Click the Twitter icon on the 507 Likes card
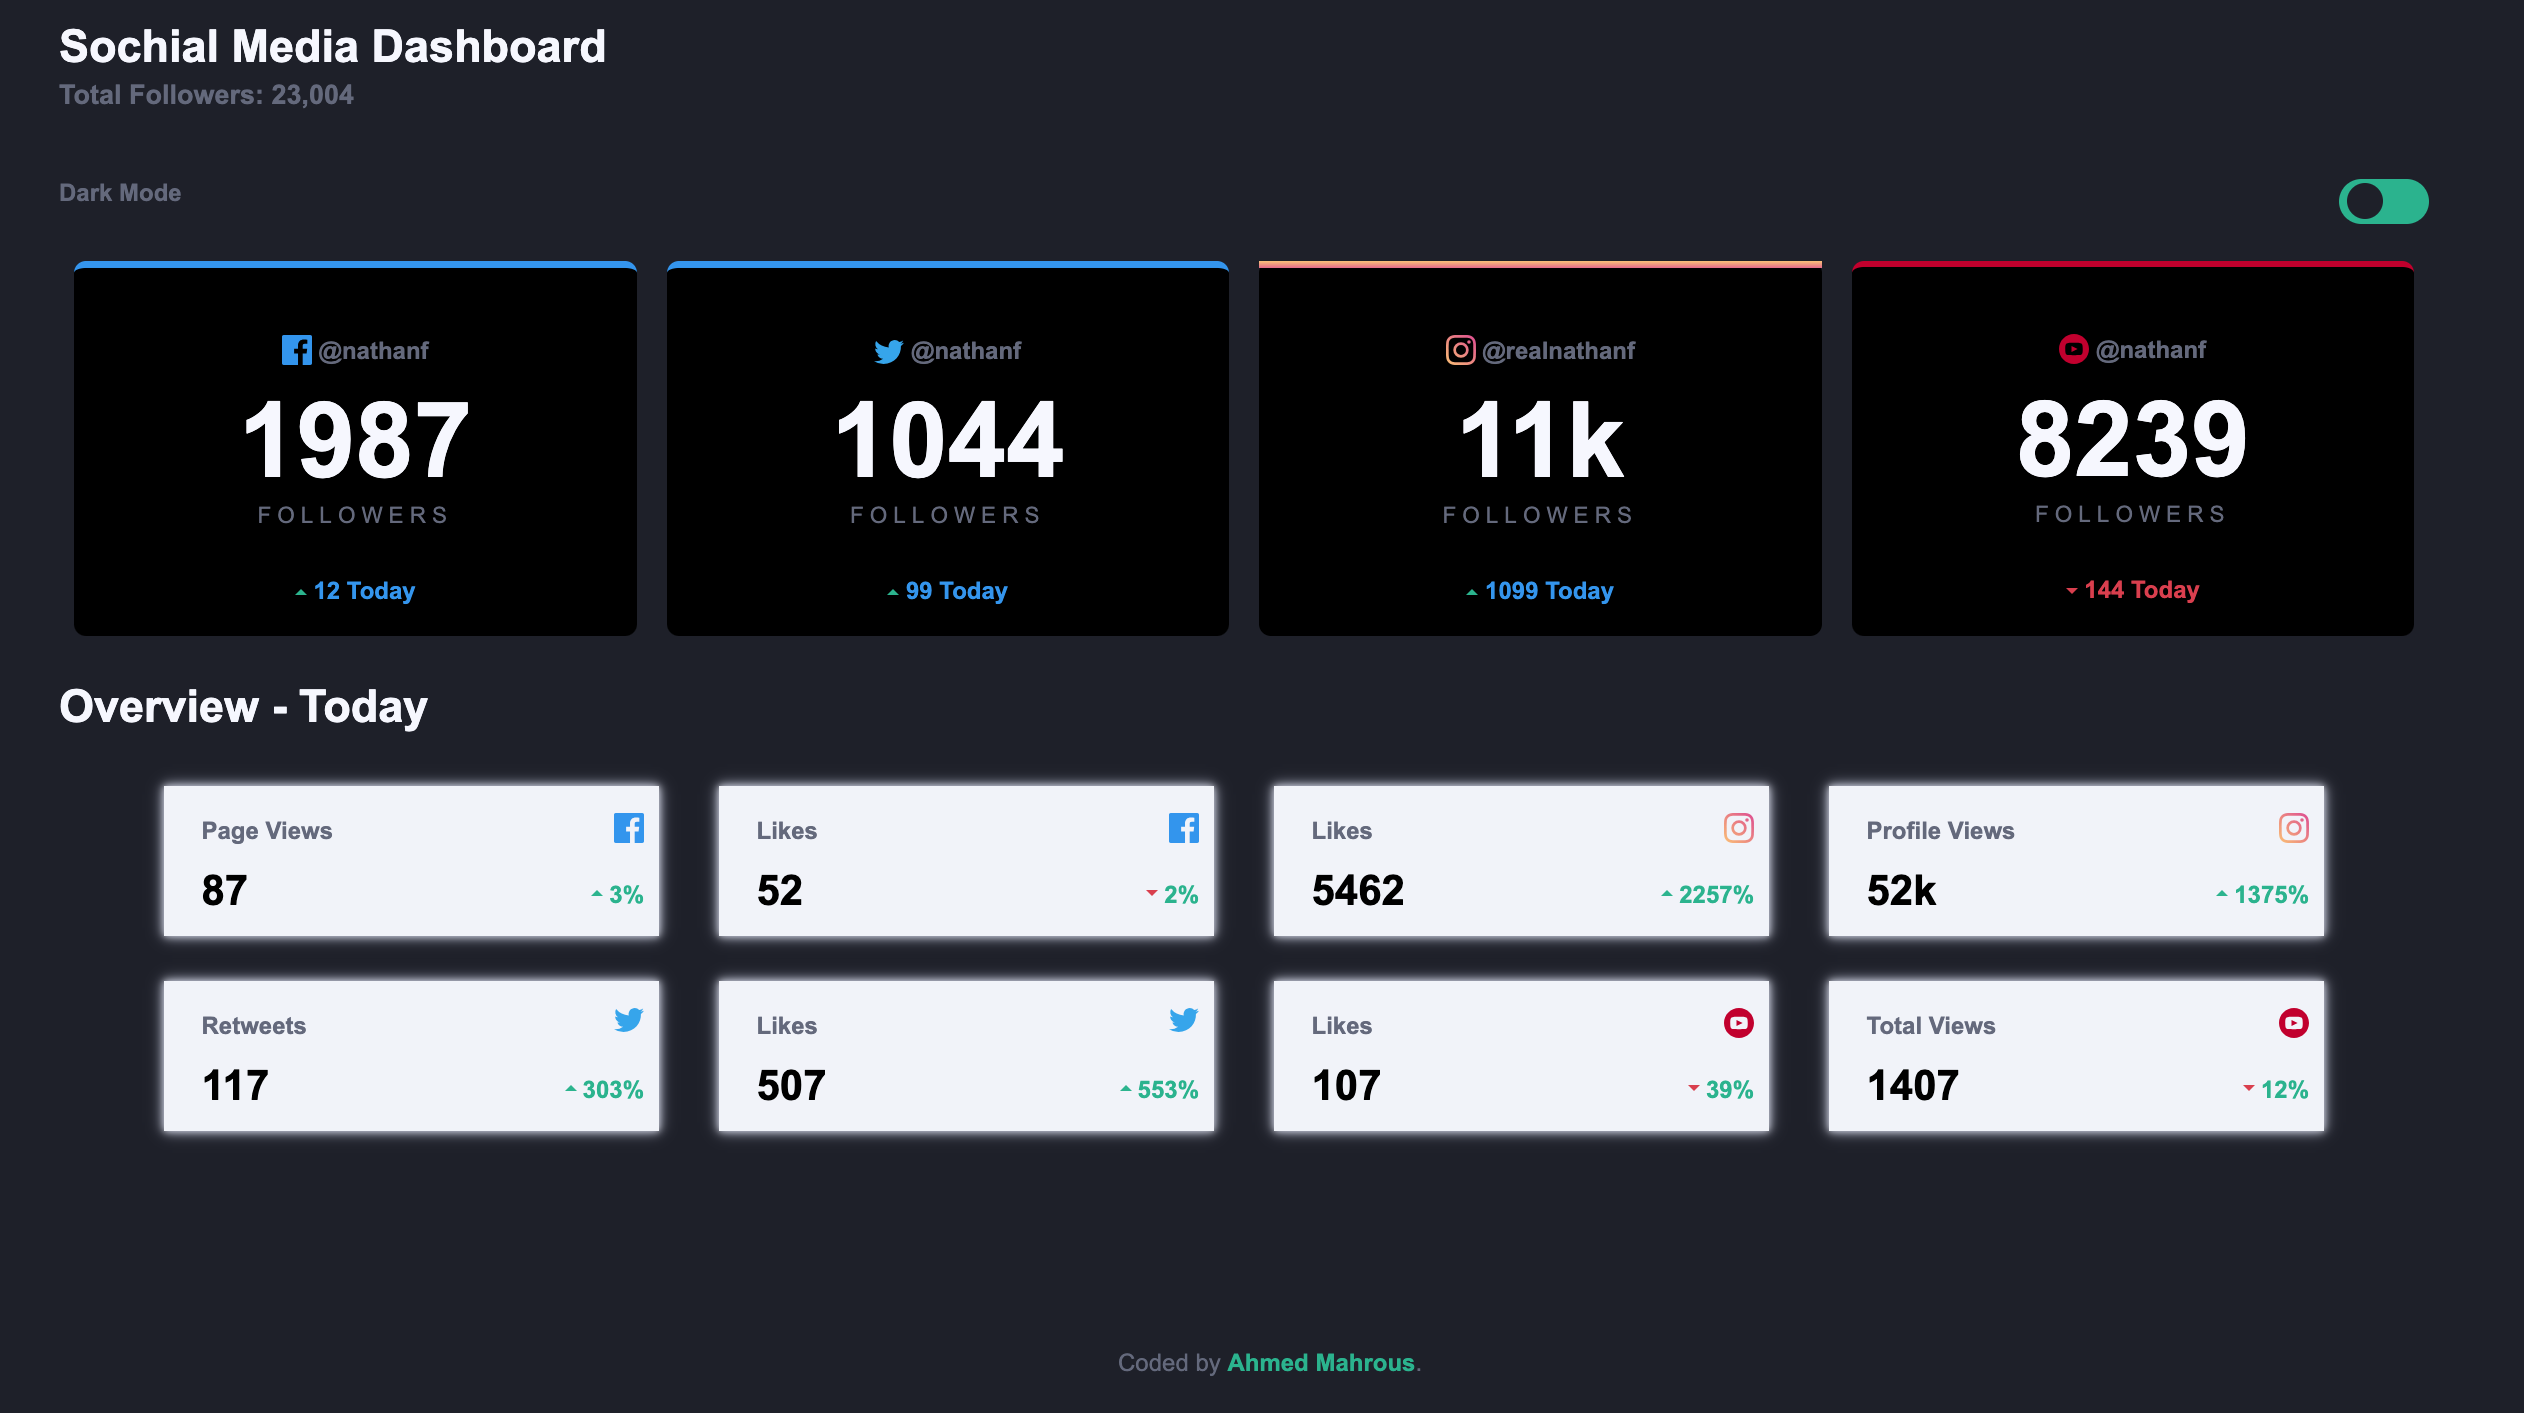 [1183, 1020]
